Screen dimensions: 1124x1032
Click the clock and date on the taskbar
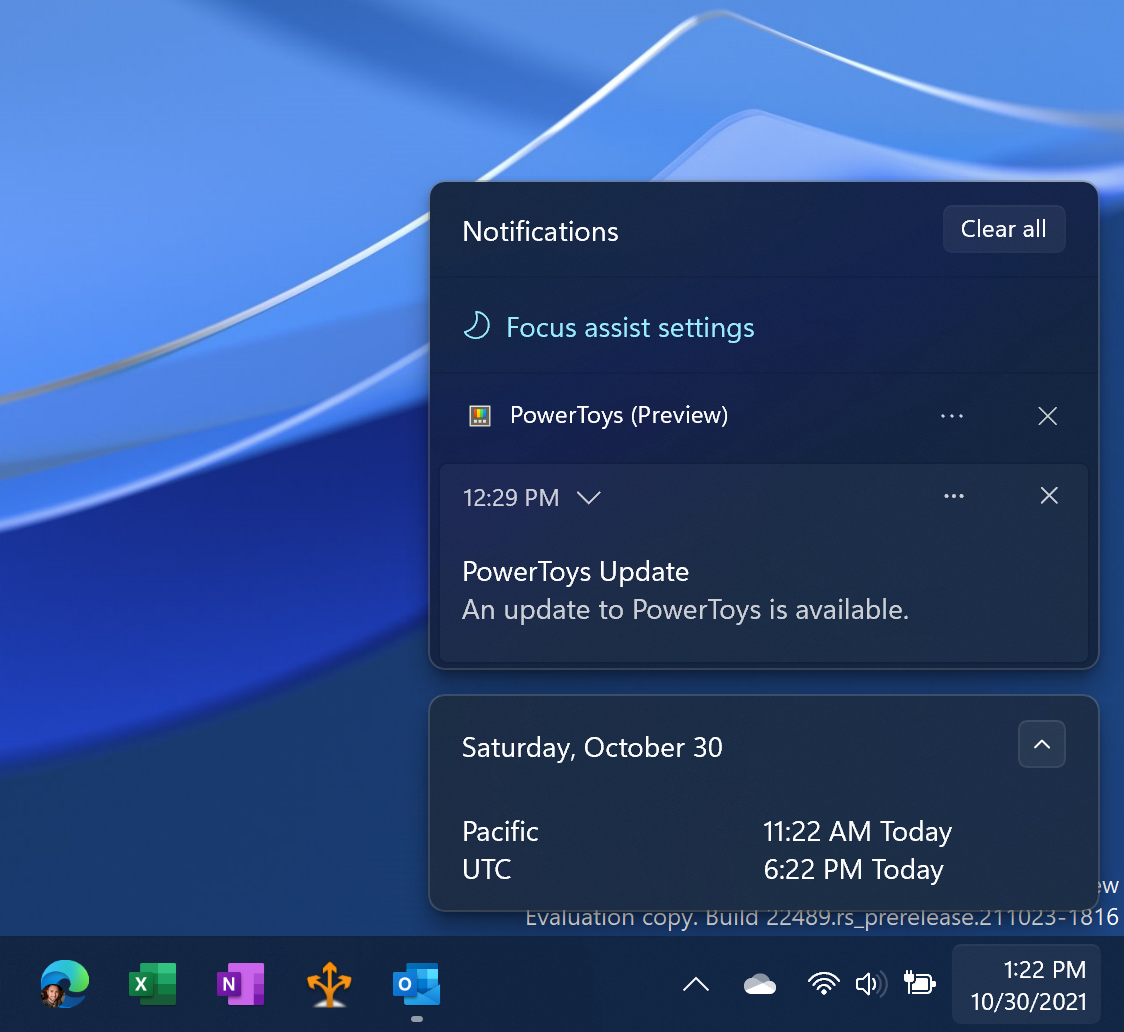[x=1026, y=984]
